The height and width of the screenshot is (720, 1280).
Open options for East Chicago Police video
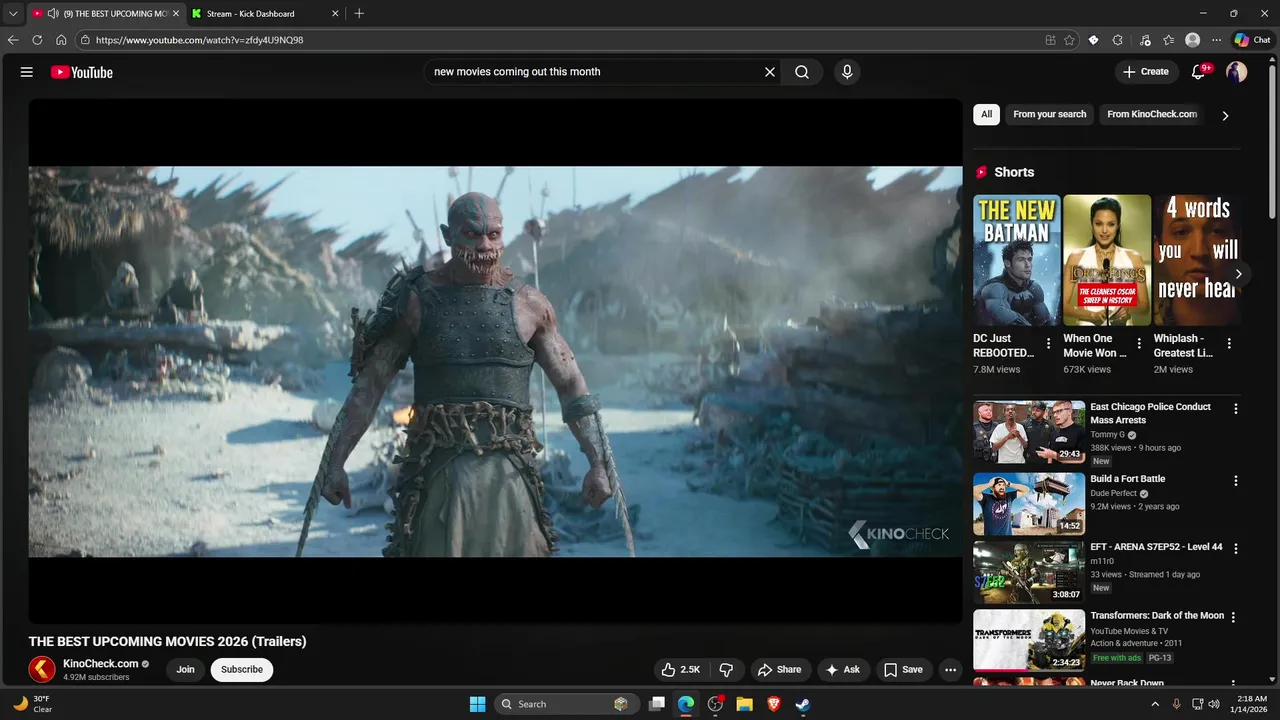click(1236, 409)
